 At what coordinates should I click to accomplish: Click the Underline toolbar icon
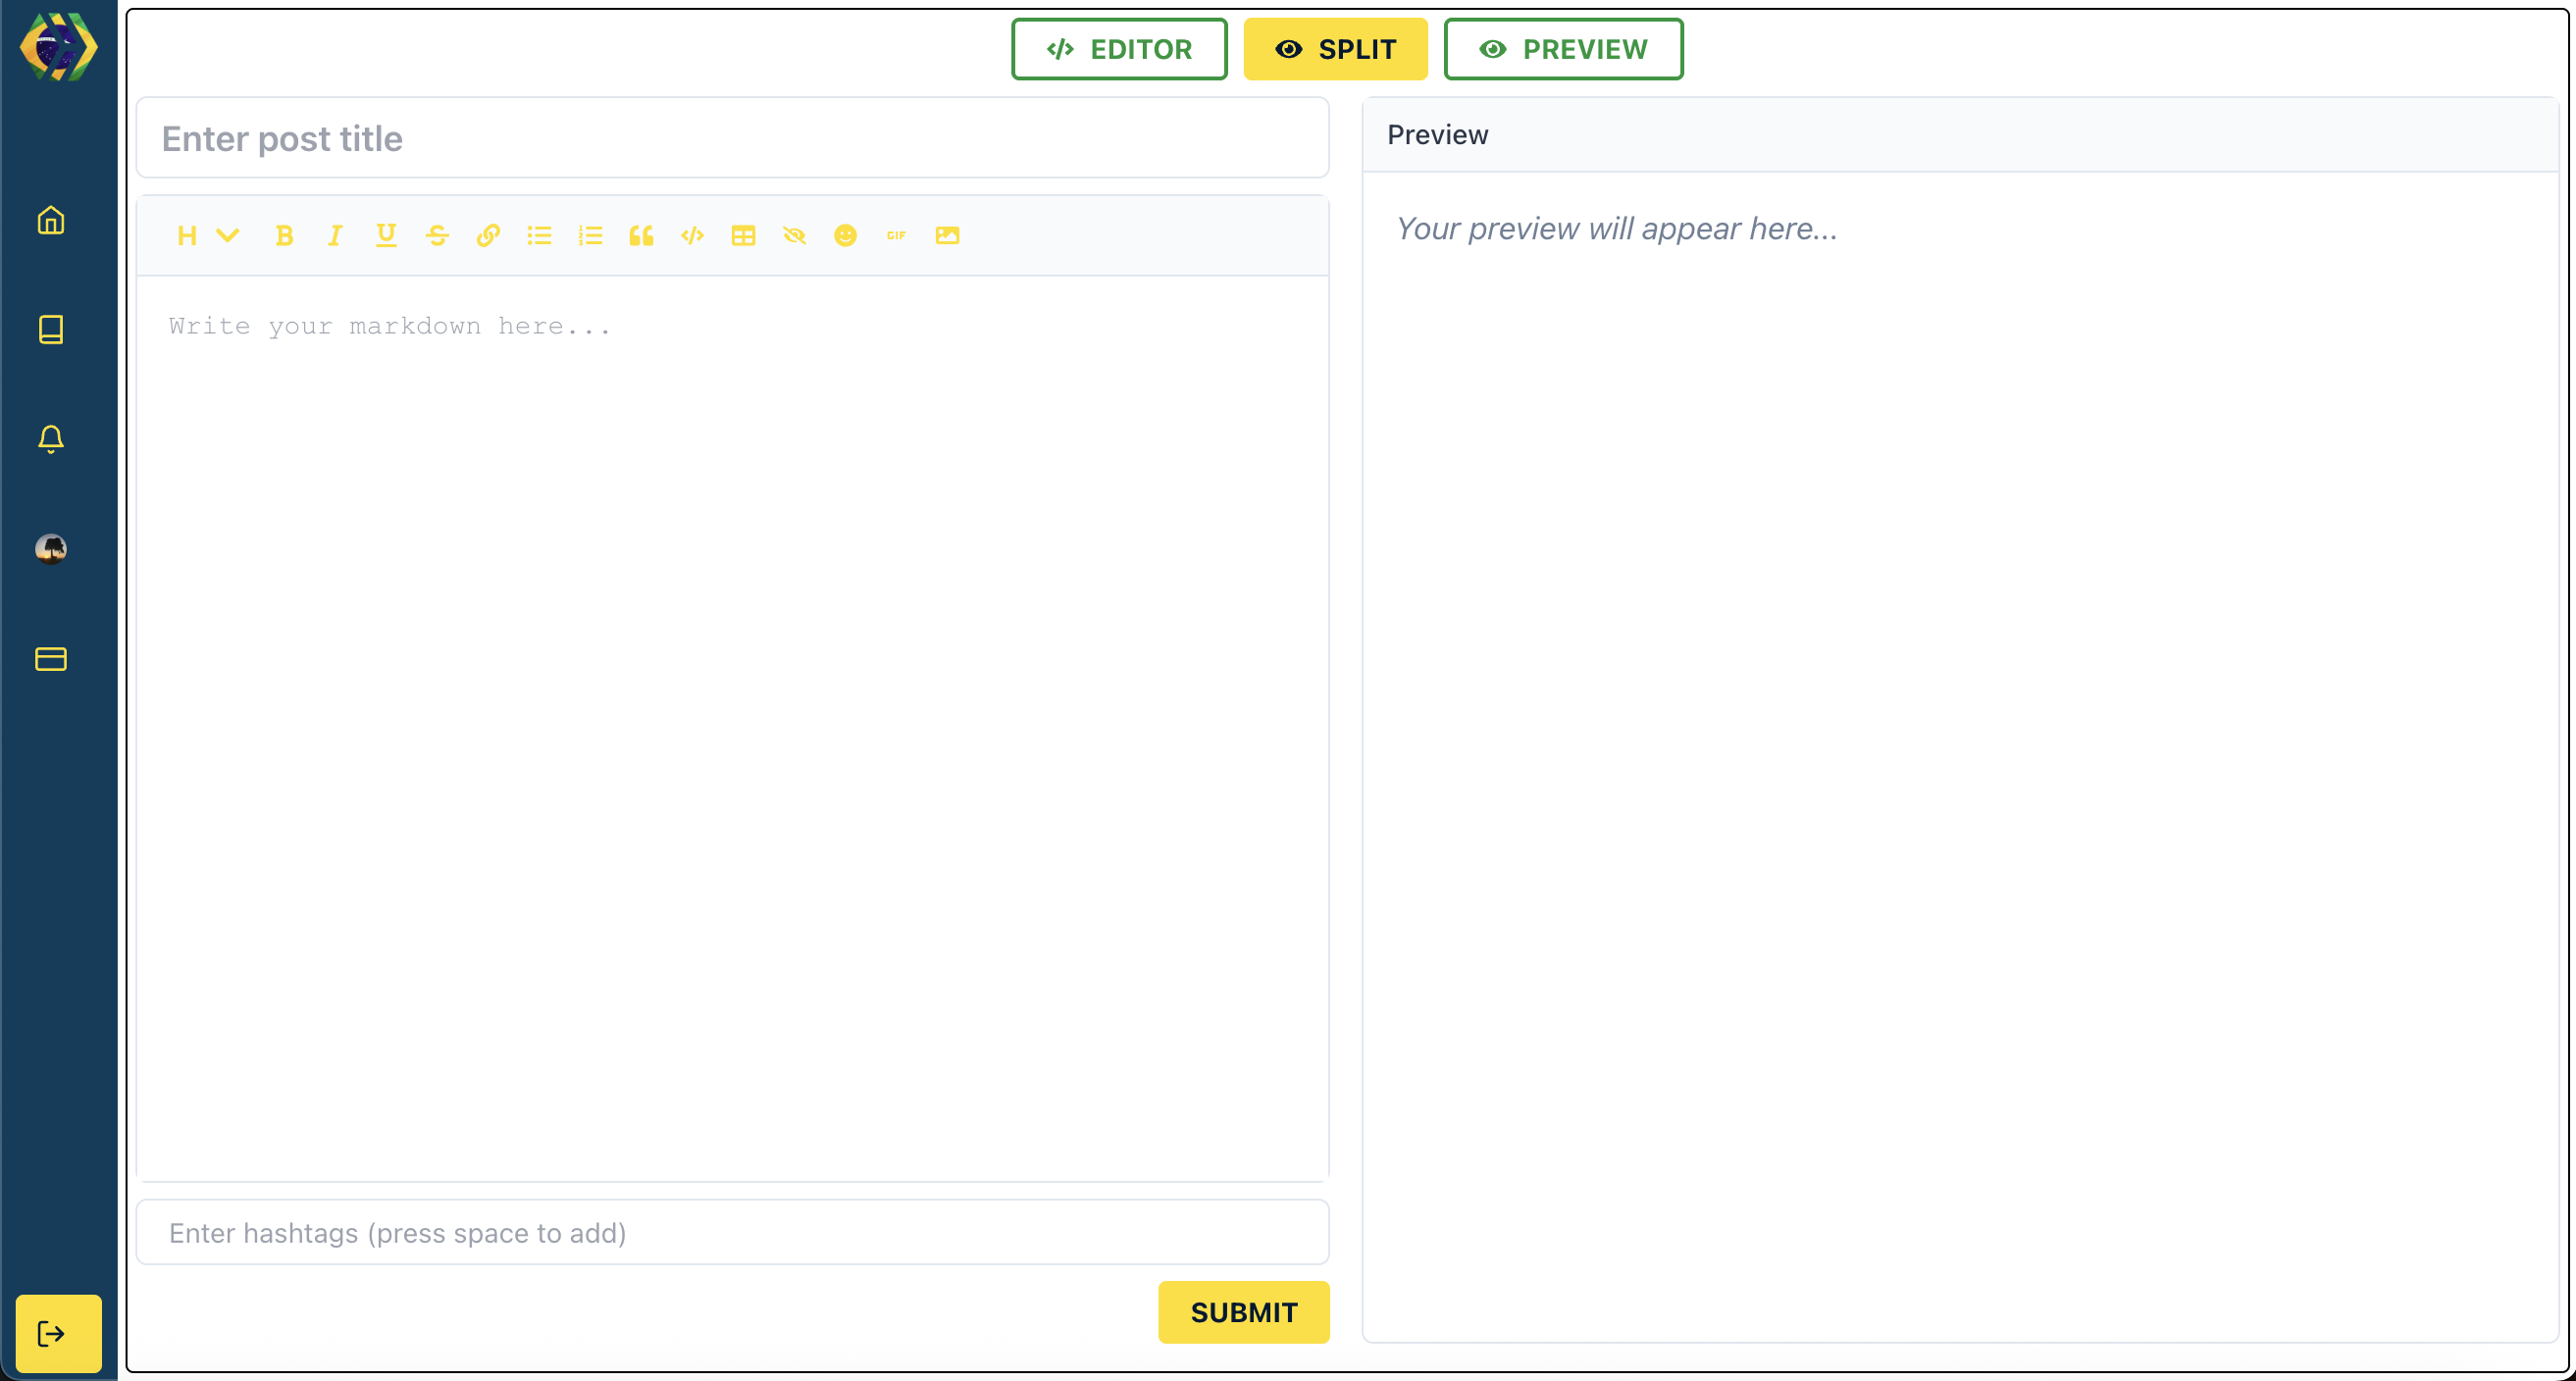pos(386,236)
